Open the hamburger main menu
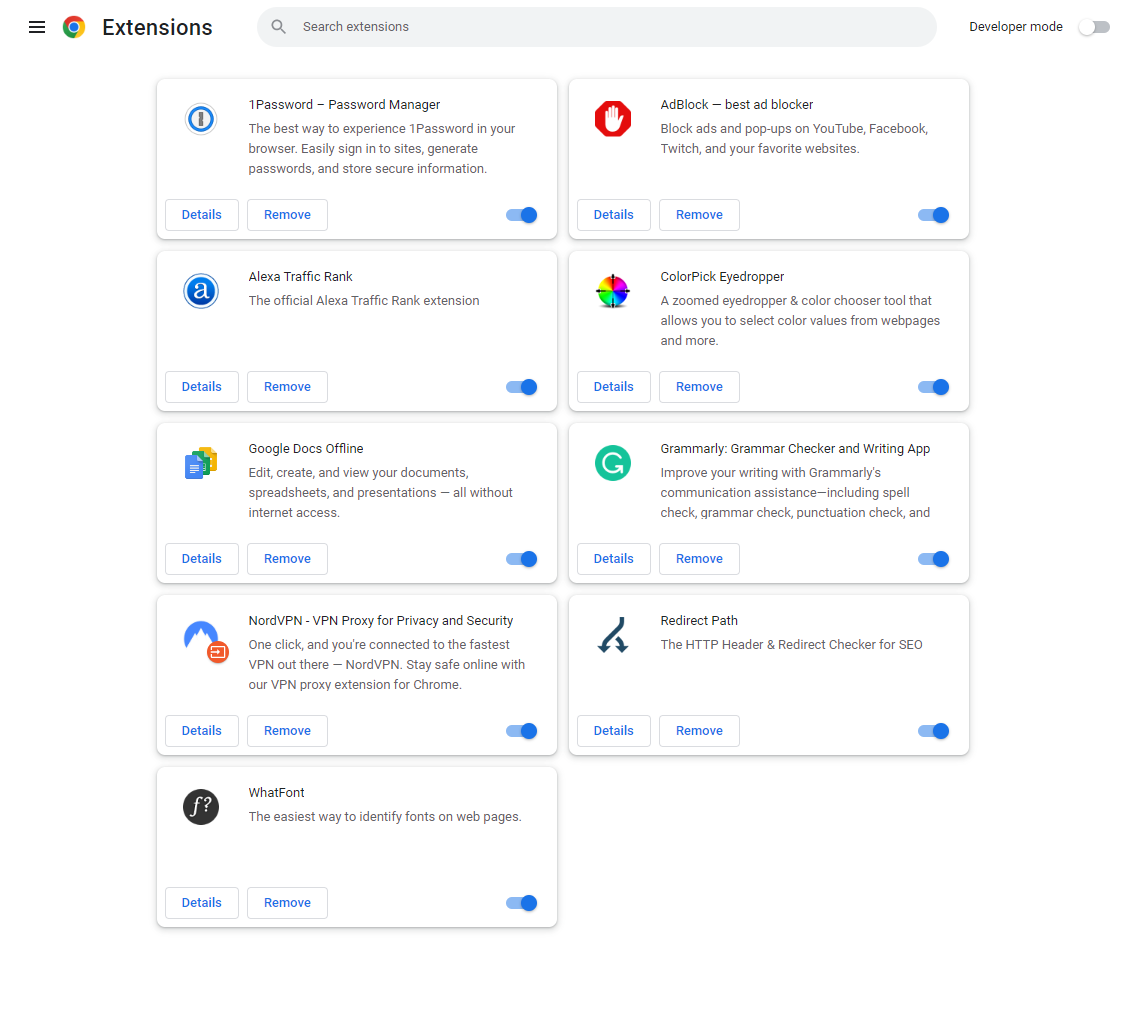1125x1020 pixels. pos(37,27)
